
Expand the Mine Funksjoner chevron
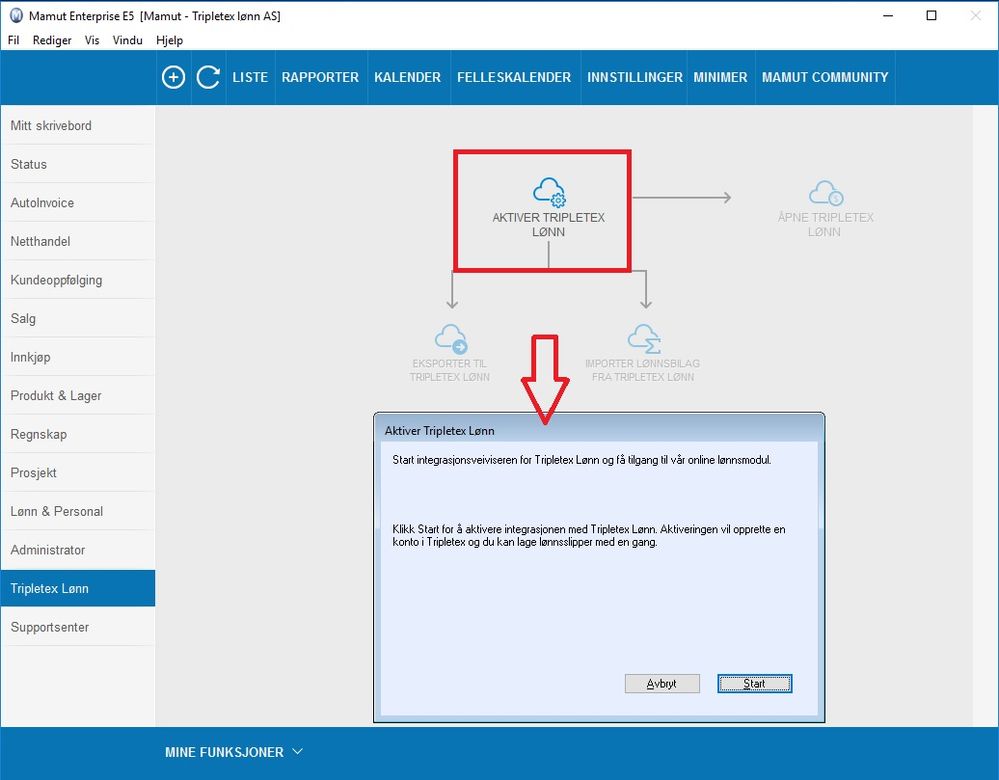(x=298, y=751)
